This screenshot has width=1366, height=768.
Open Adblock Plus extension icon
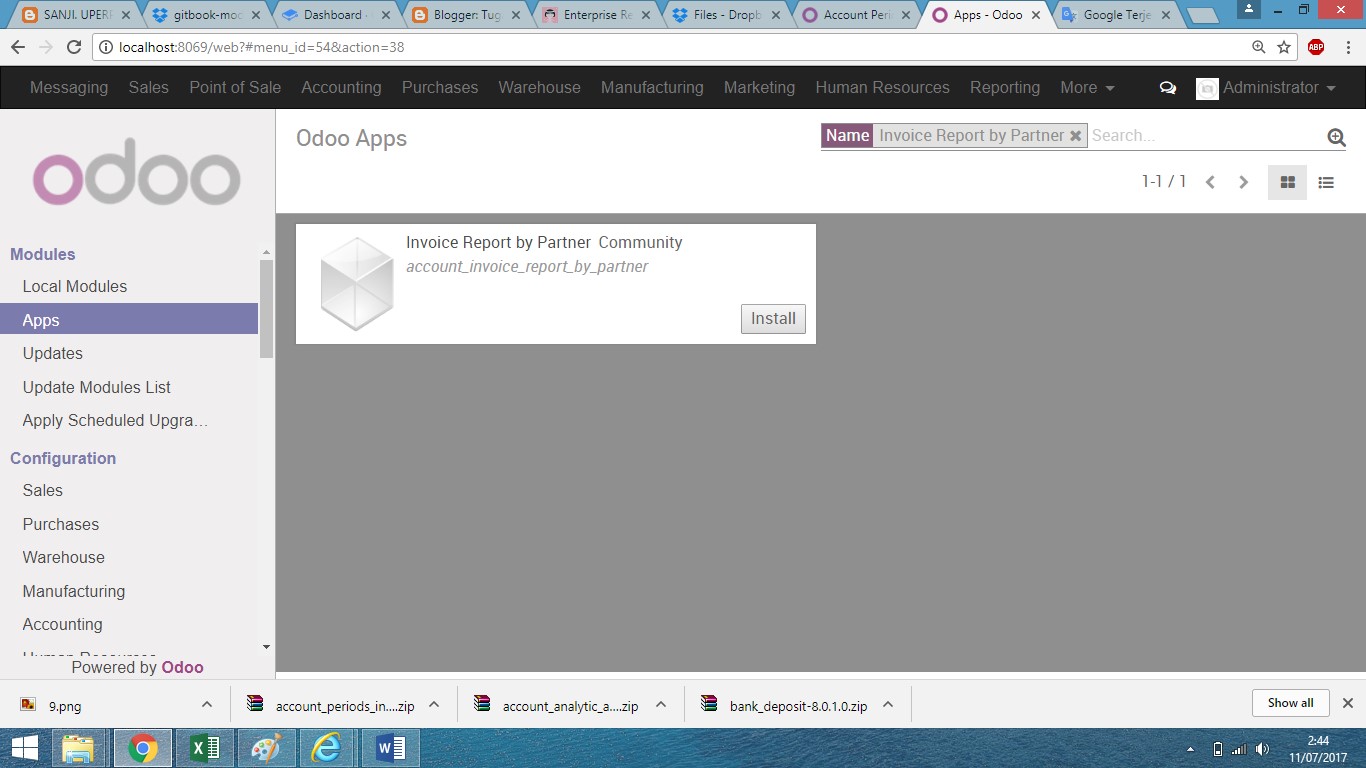(x=1316, y=47)
